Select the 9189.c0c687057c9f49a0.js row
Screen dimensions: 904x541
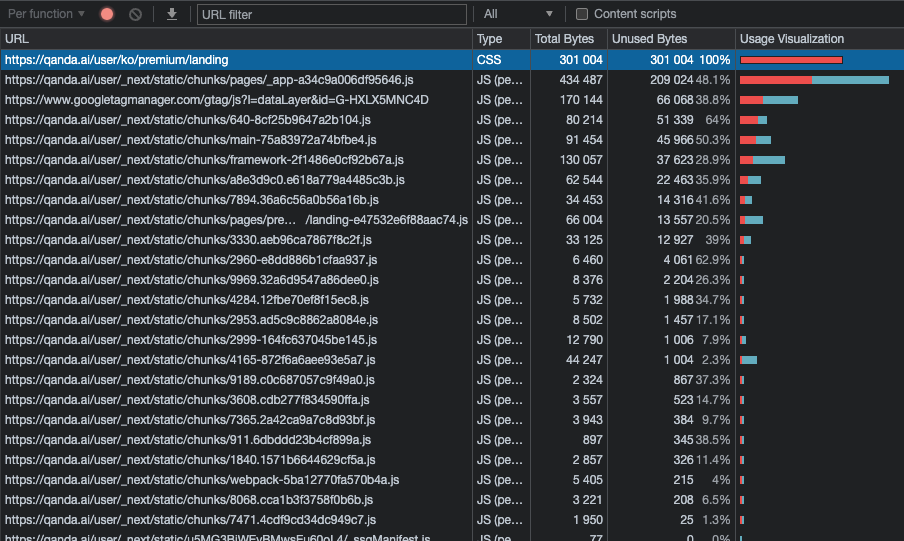coord(452,380)
